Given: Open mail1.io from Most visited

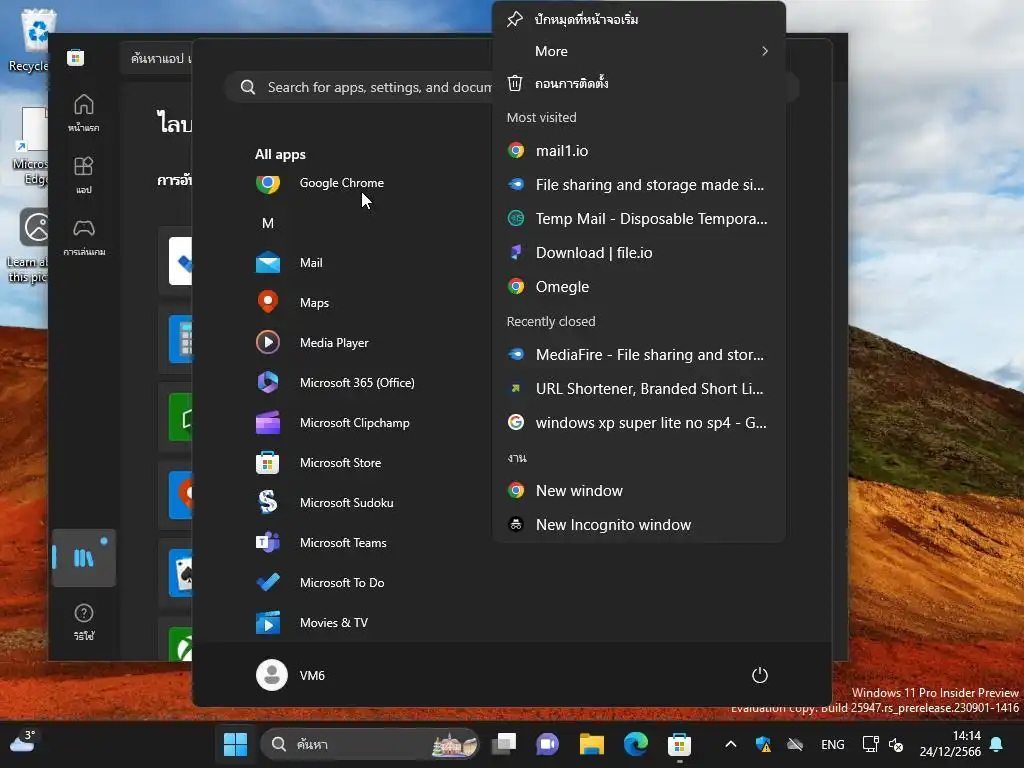Looking at the screenshot, I should coord(639,151).
